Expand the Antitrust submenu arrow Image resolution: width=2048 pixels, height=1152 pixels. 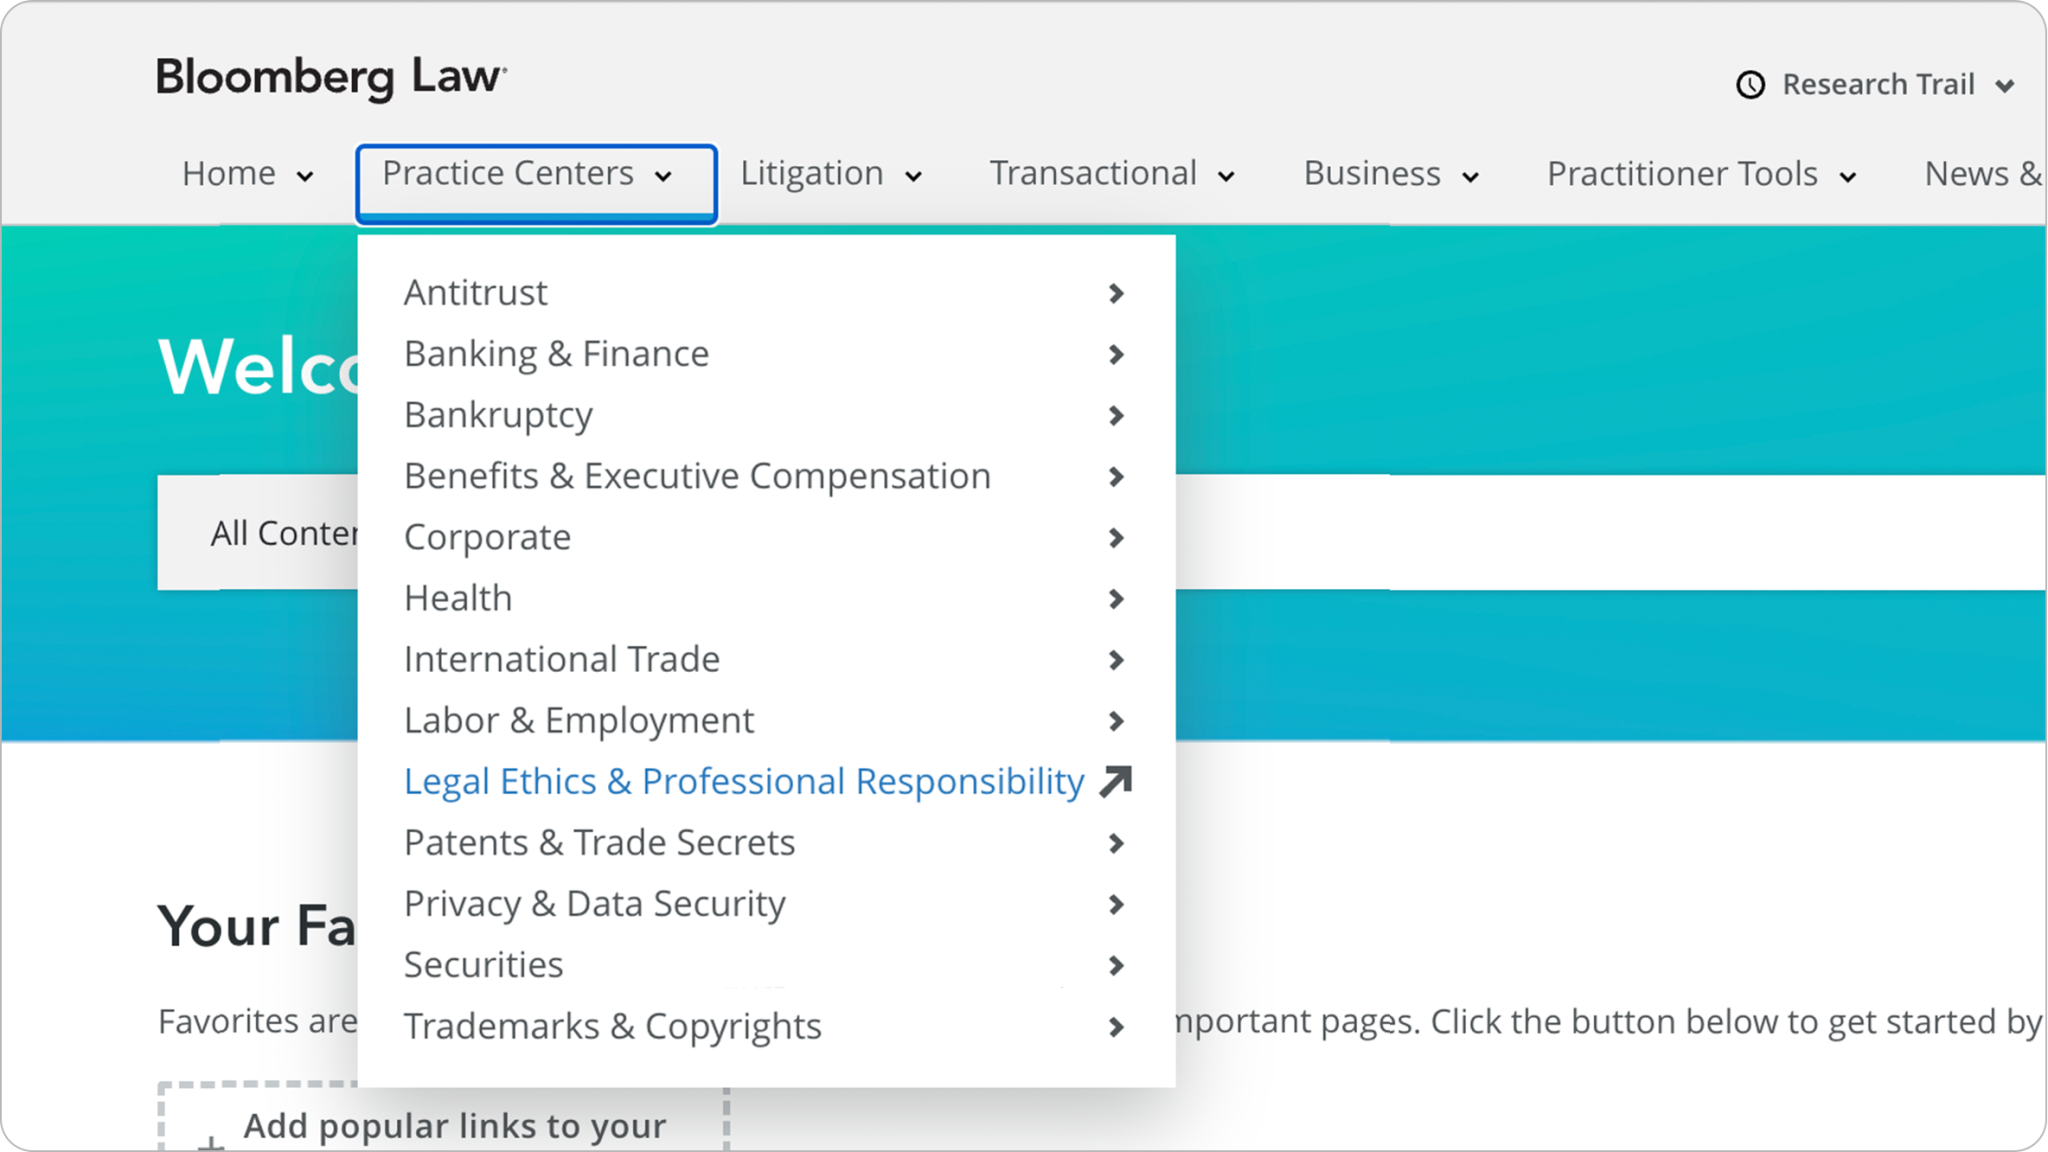[x=1116, y=293]
